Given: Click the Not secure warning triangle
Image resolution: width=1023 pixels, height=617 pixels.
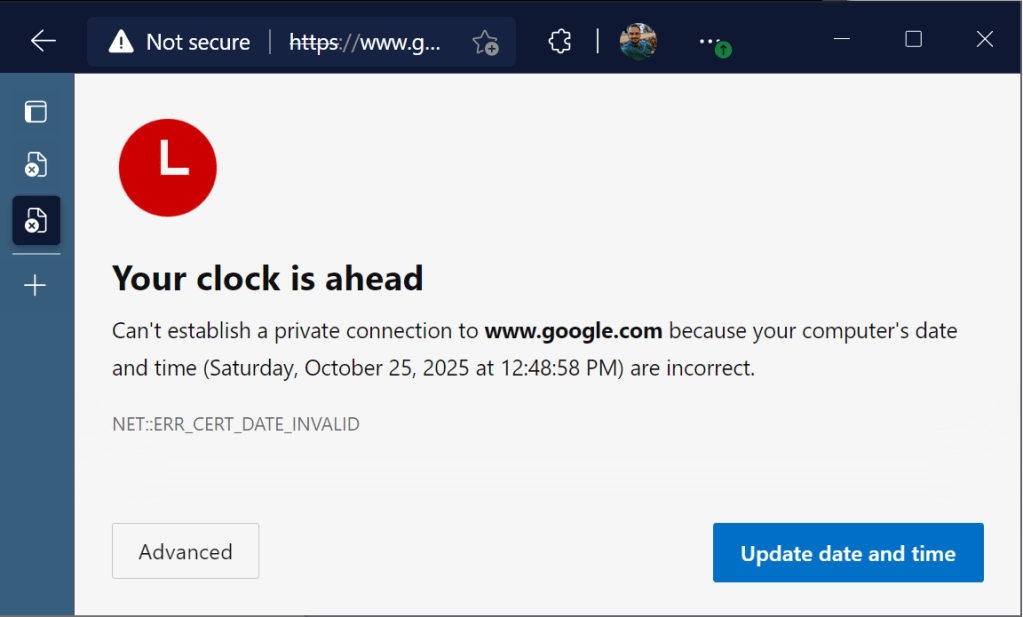Looking at the screenshot, I should point(121,42).
